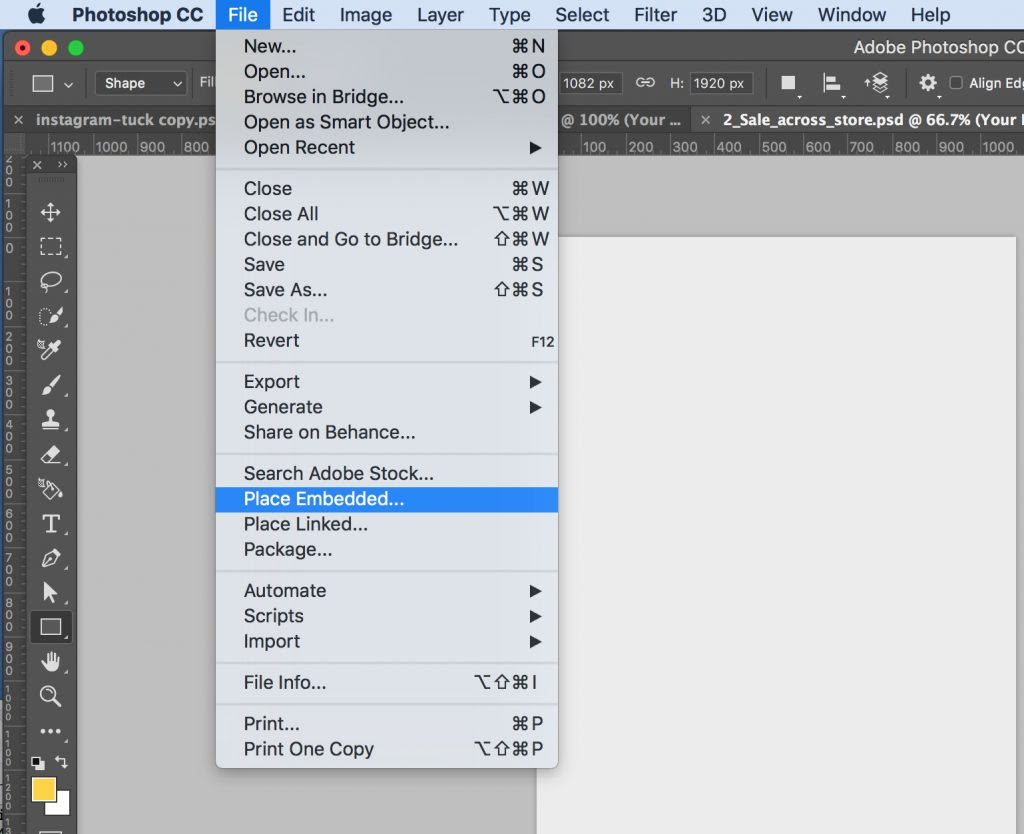This screenshot has width=1024, height=834.
Task: Select the Pen tool
Action: pos(50,558)
